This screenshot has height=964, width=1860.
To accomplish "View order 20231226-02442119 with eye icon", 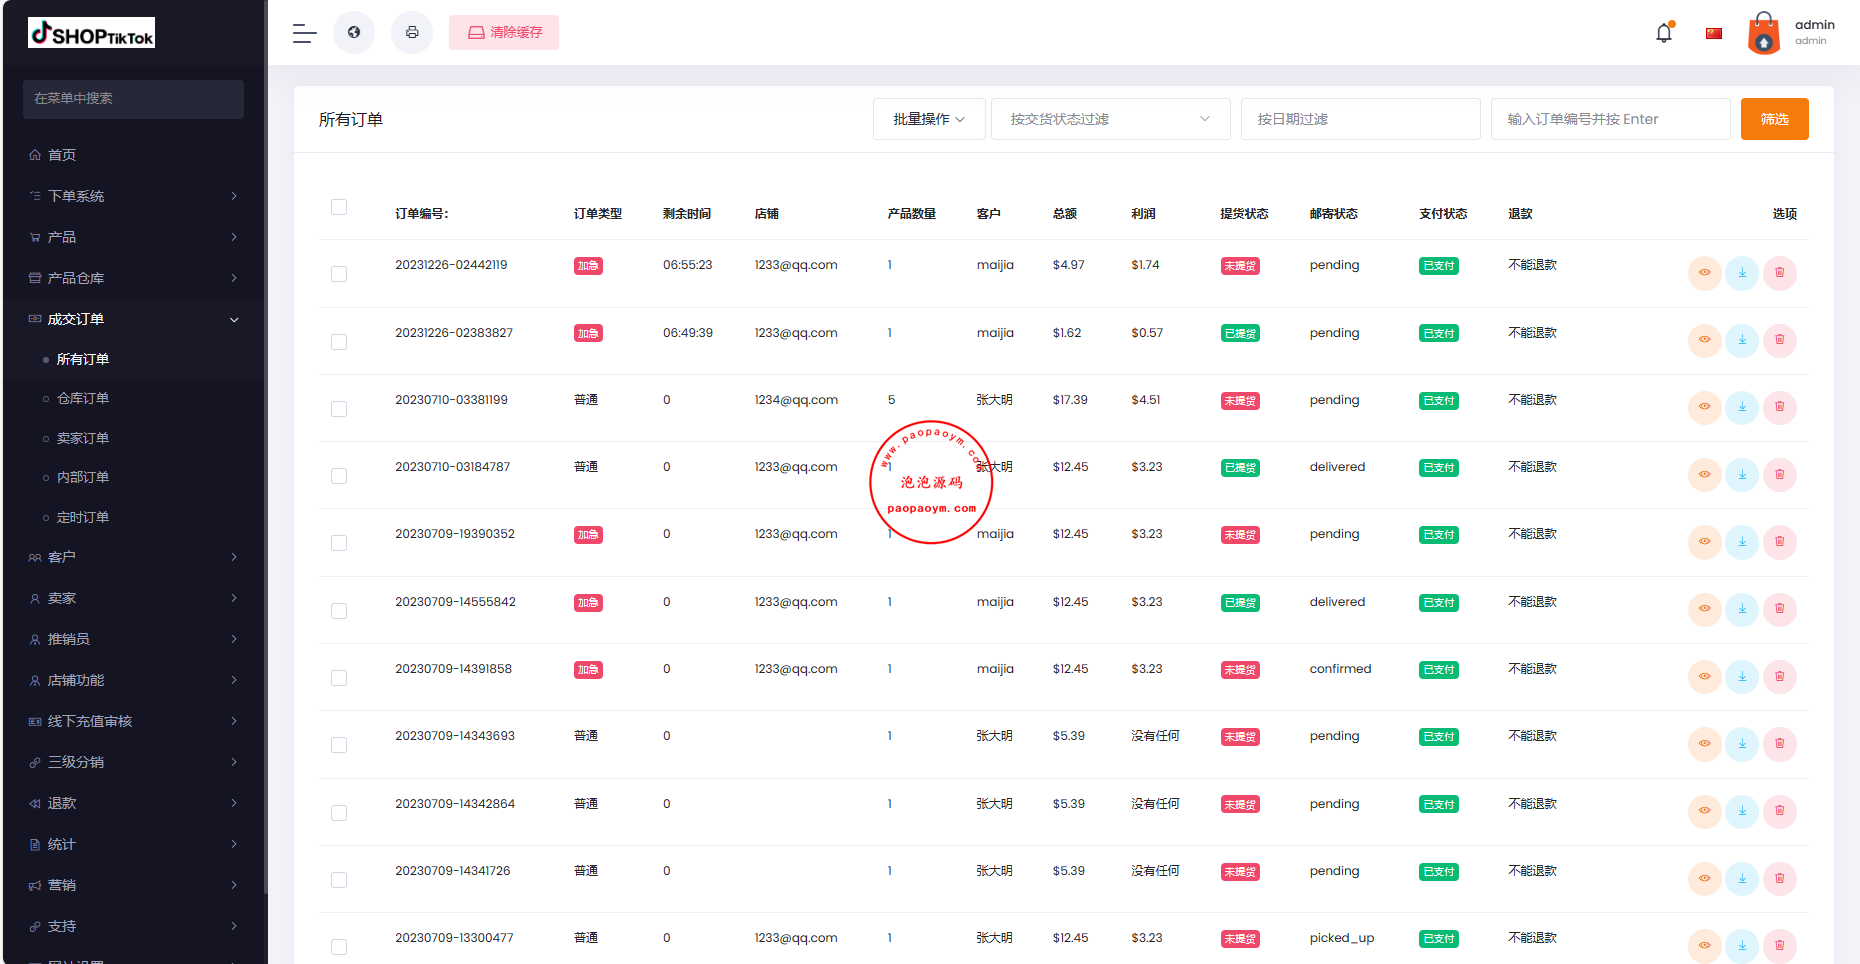I will click(x=1704, y=273).
